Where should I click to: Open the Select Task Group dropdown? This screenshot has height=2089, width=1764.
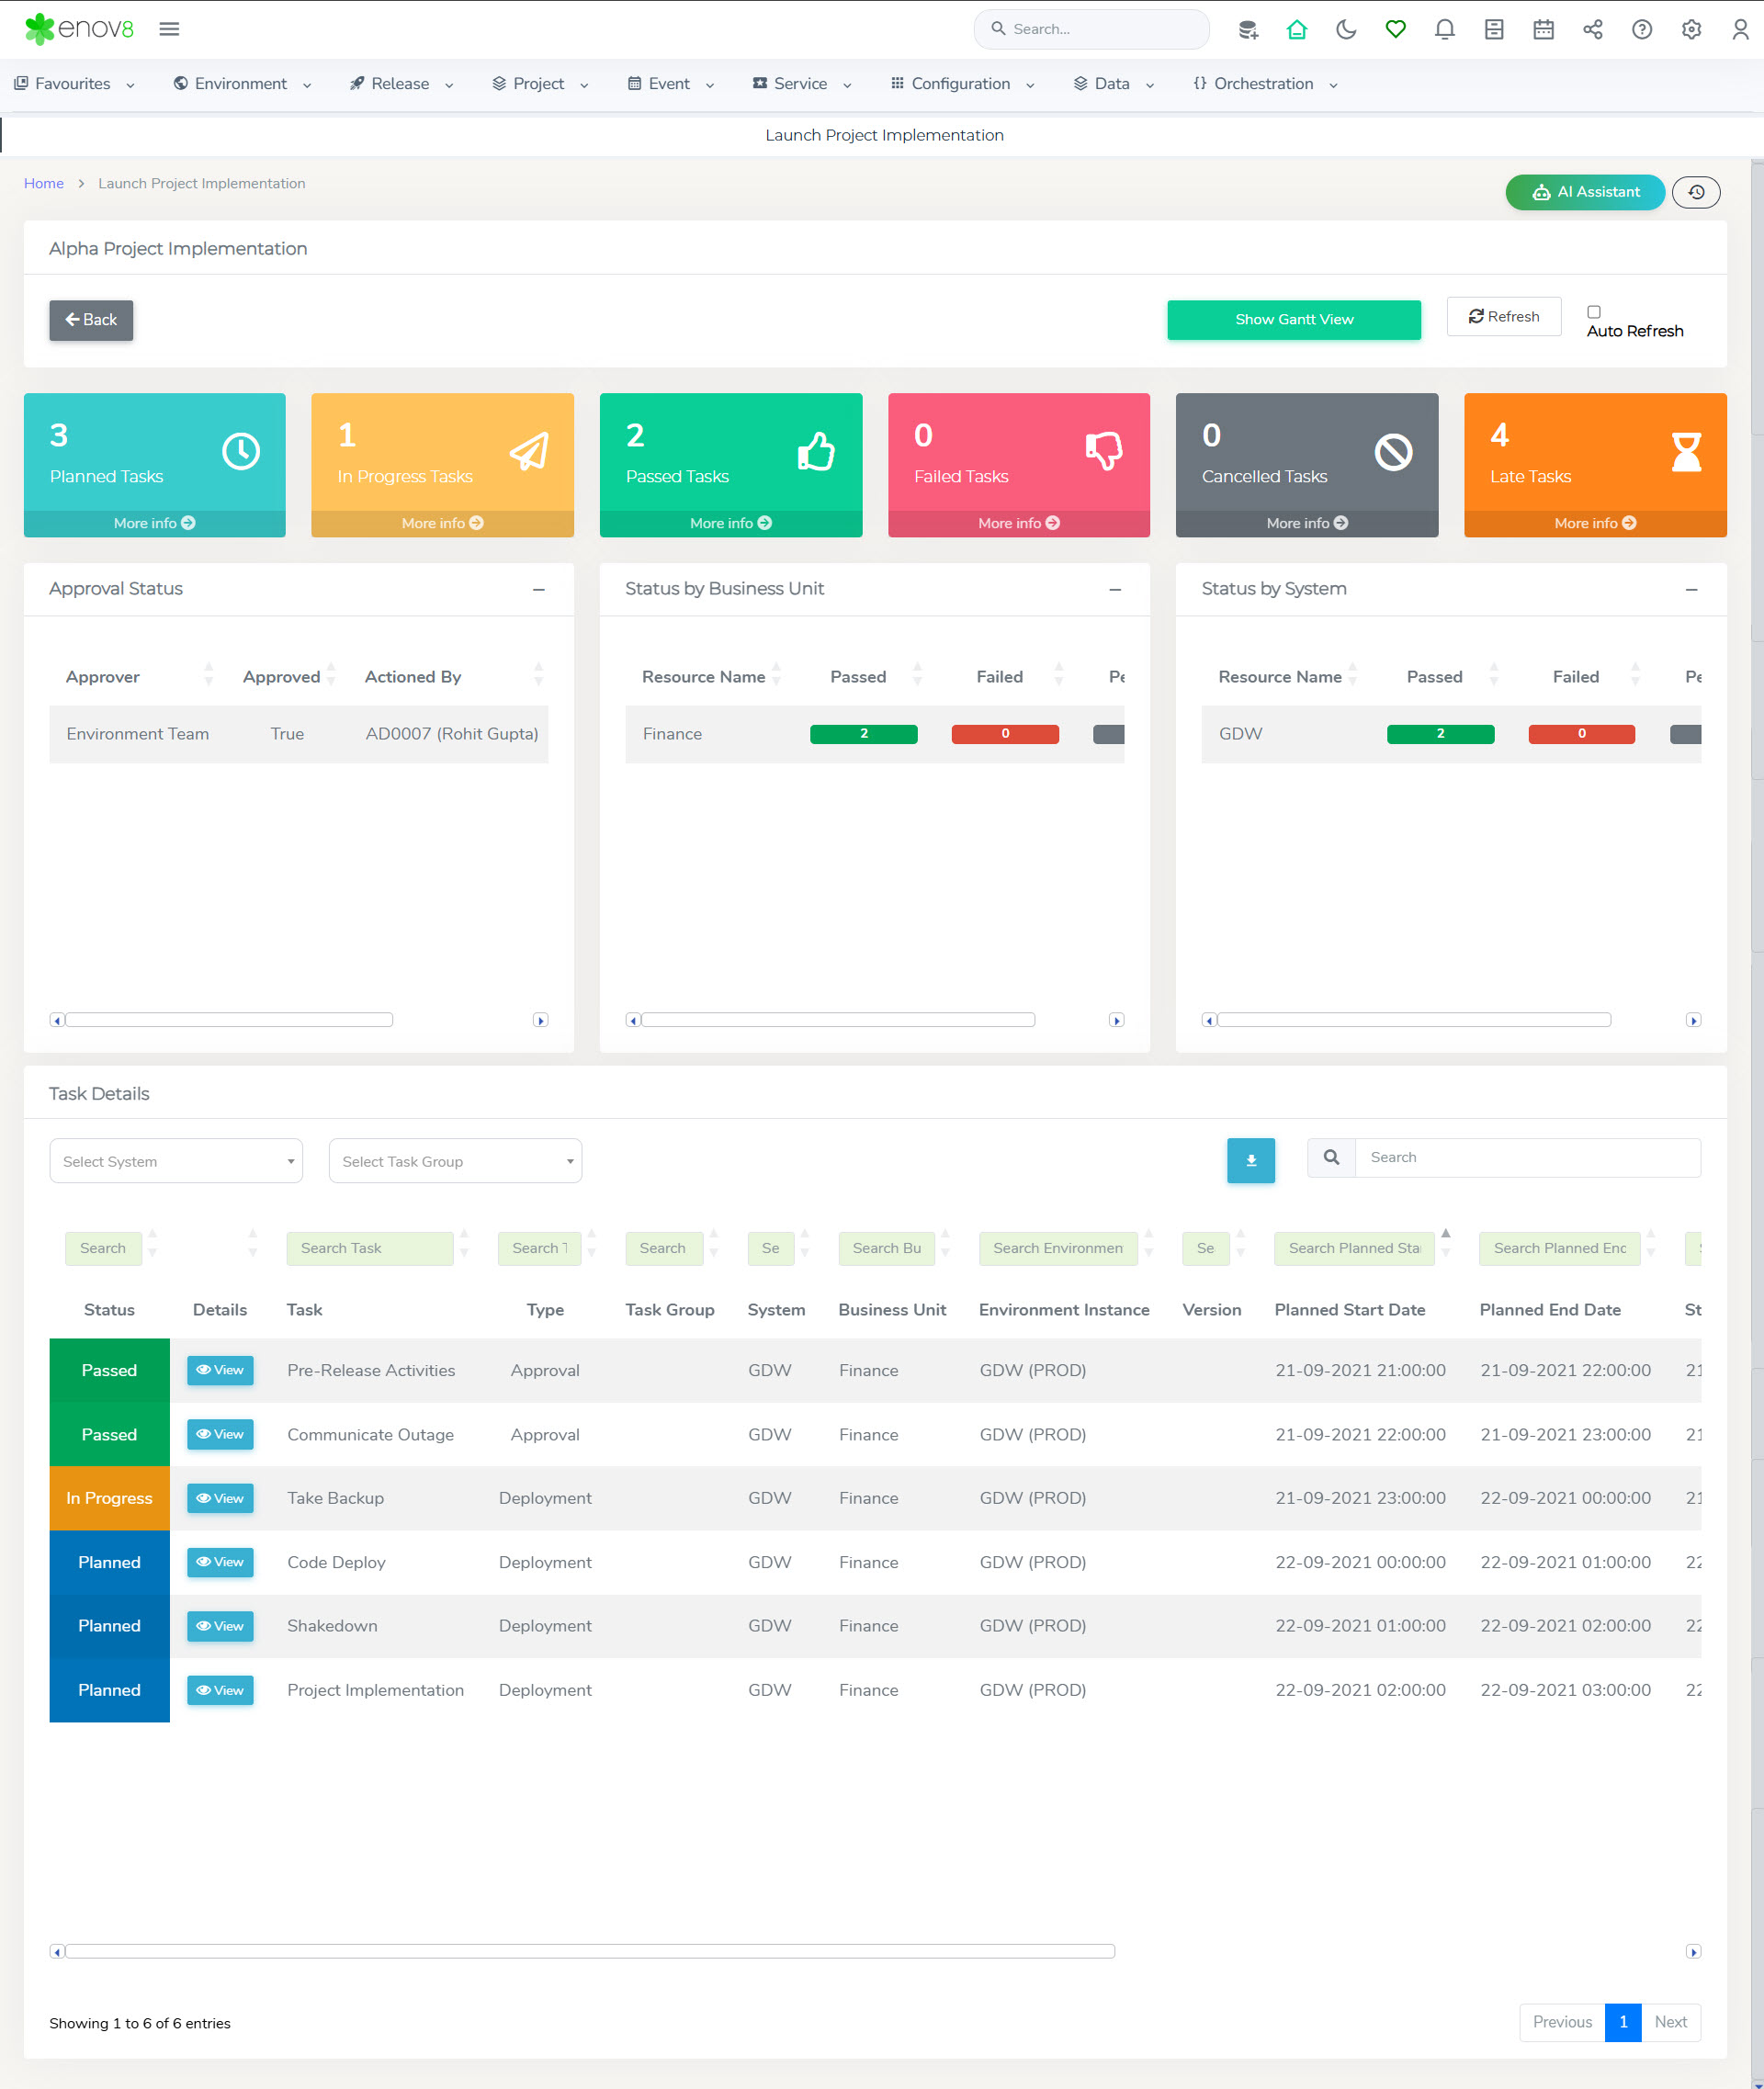click(455, 1161)
